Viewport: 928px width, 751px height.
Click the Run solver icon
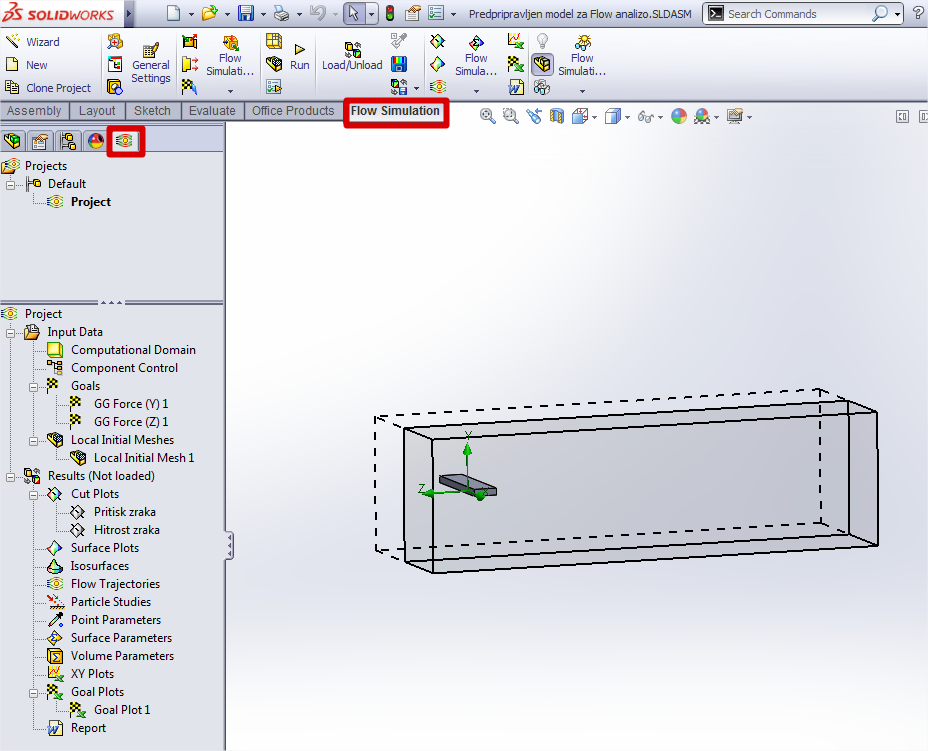[299, 57]
